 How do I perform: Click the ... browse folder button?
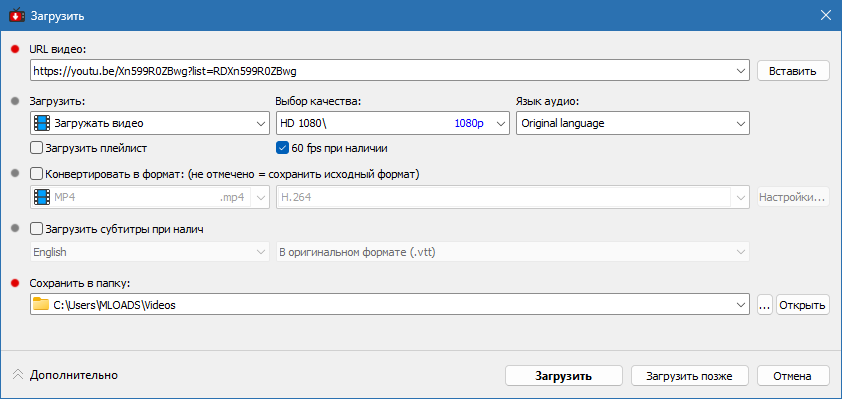point(765,304)
